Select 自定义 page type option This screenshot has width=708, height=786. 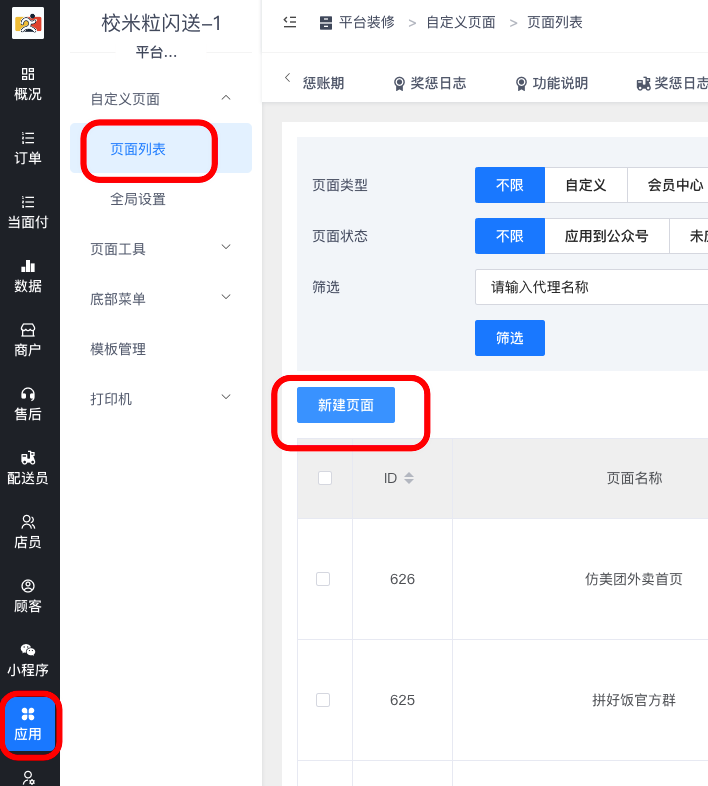pos(586,185)
